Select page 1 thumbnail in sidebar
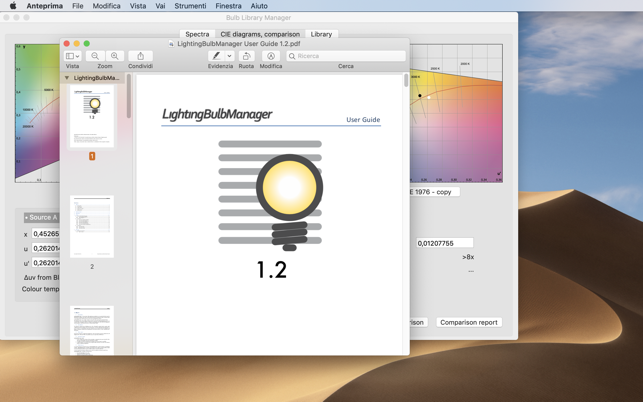 click(x=92, y=116)
